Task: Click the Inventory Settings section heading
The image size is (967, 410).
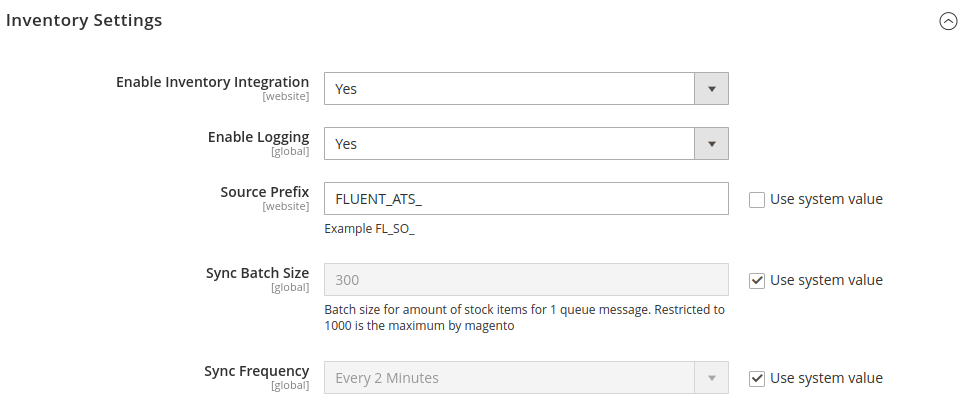Action: click(84, 20)
